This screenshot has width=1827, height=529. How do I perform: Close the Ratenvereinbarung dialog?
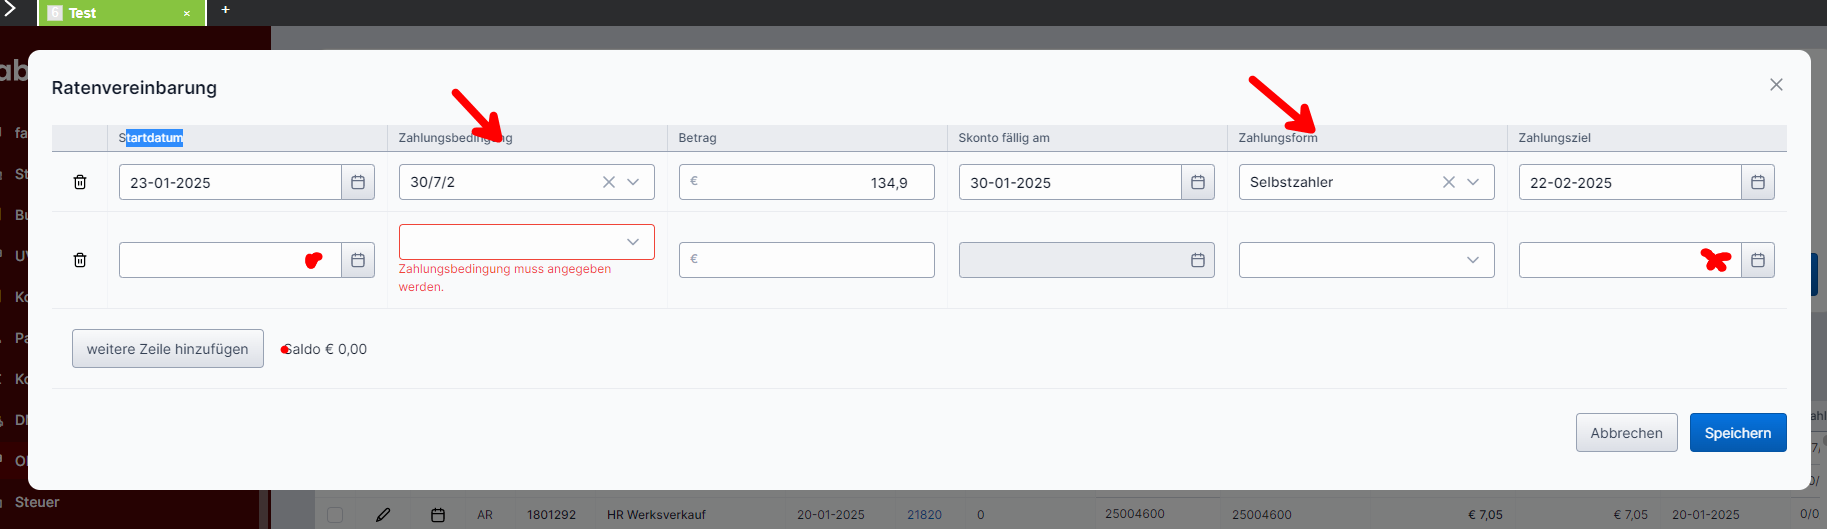click(x=1776, y=85)
